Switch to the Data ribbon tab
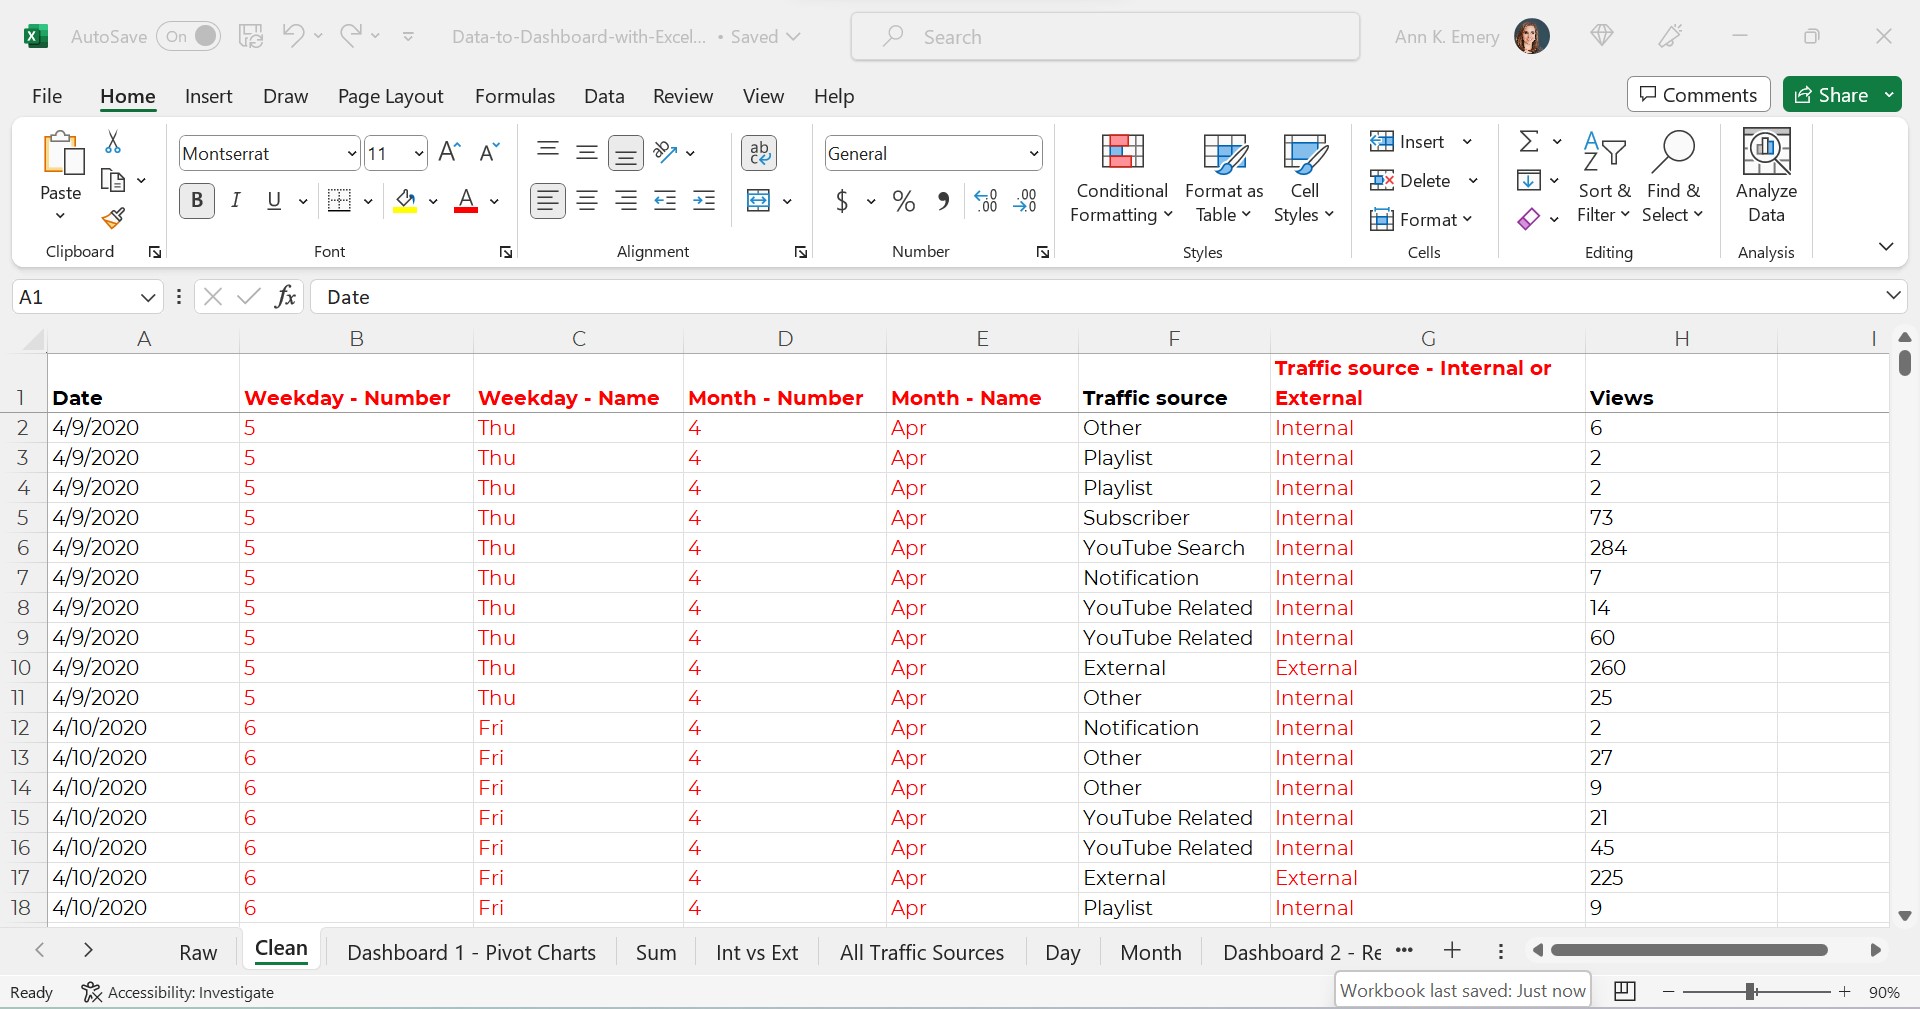This screenshot has height=1009, width=1920. point(604,96)
